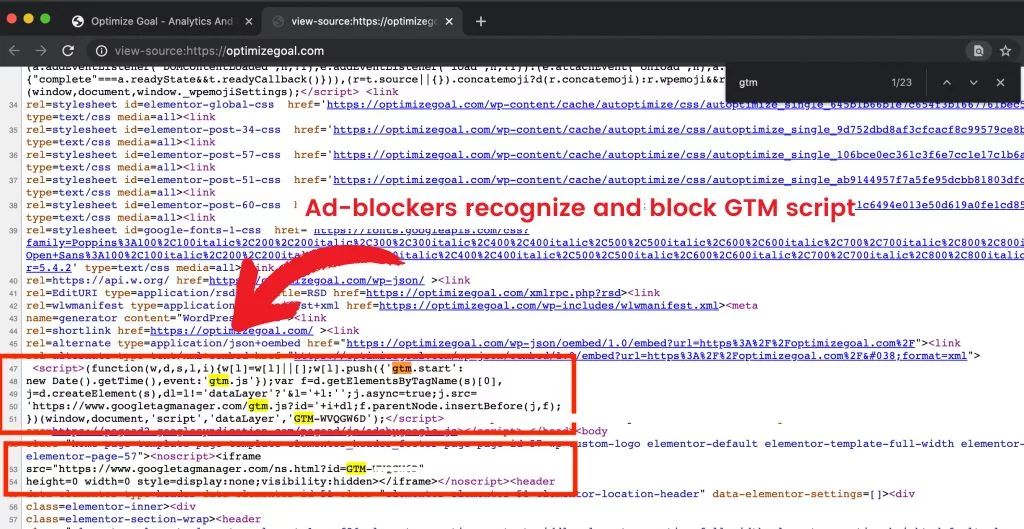
Task: Click highlighted GTM-WVQGW6D container ID
Action: 331,419
